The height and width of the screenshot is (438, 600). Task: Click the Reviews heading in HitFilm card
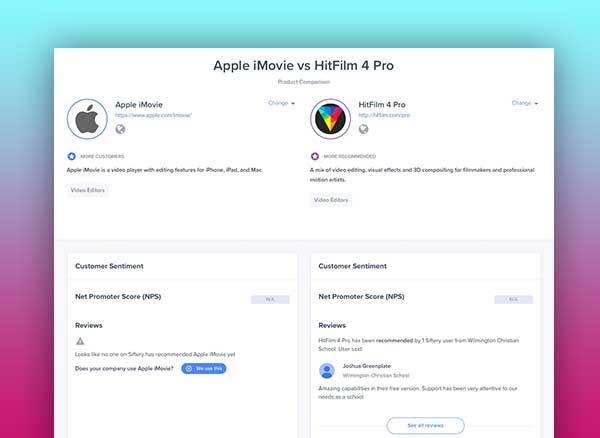(332, 326)
